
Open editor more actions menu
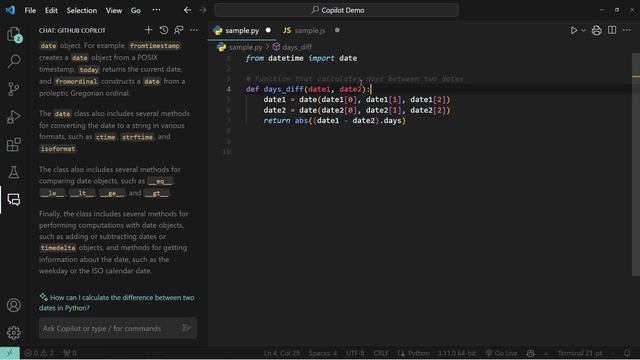click(627, 30)
